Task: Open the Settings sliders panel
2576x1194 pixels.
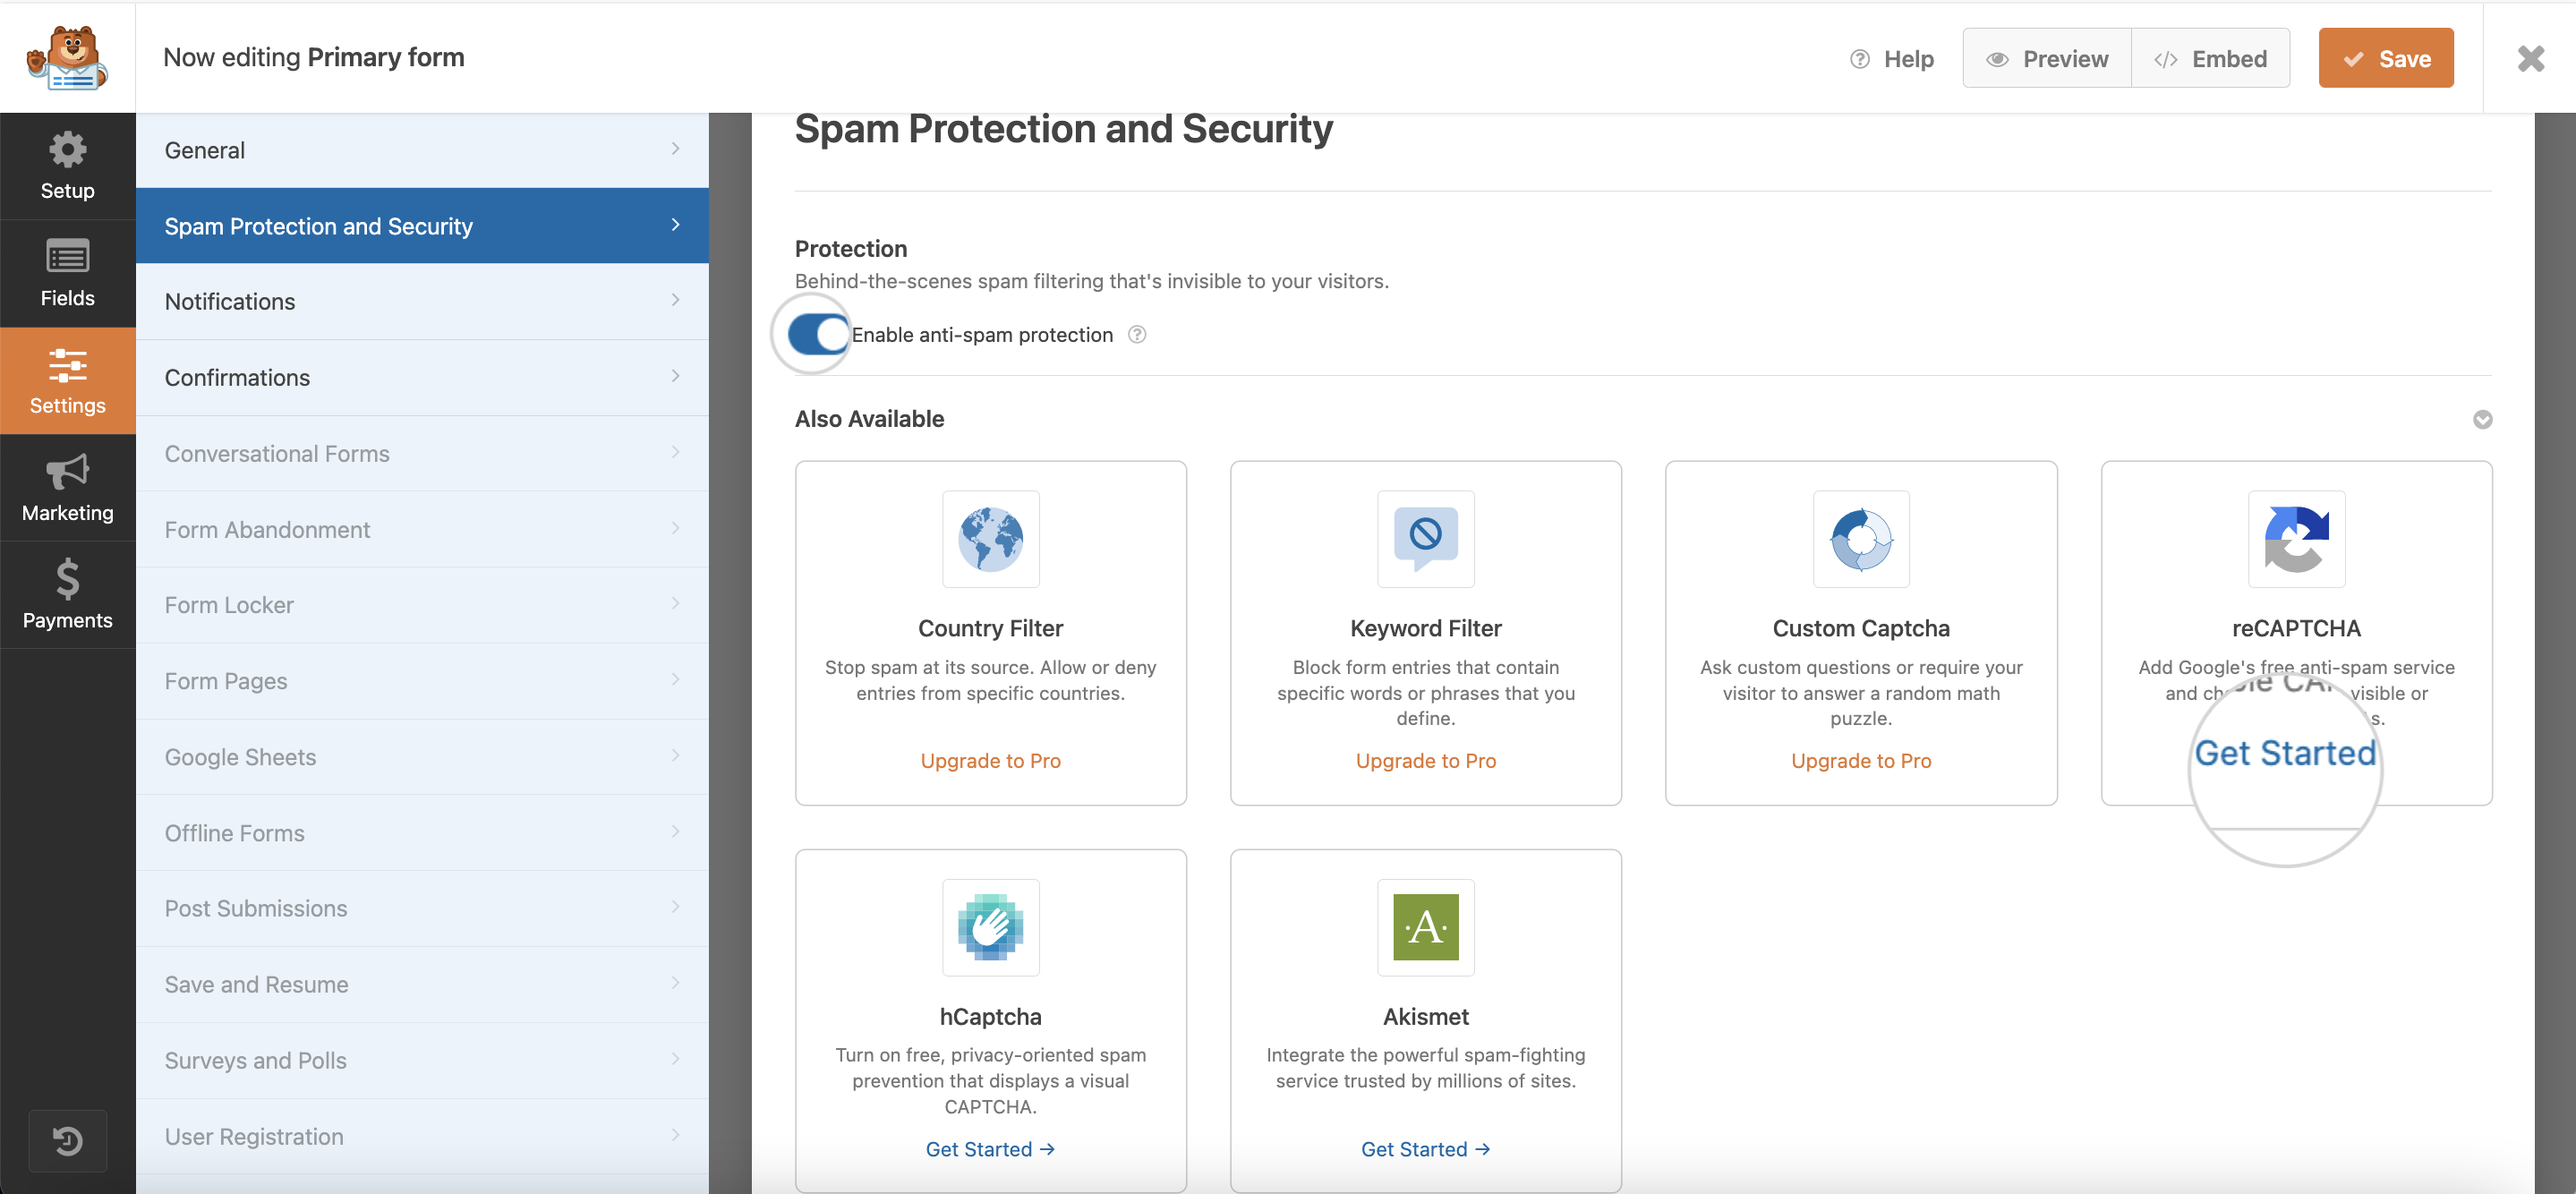Action: click(67, 381)
